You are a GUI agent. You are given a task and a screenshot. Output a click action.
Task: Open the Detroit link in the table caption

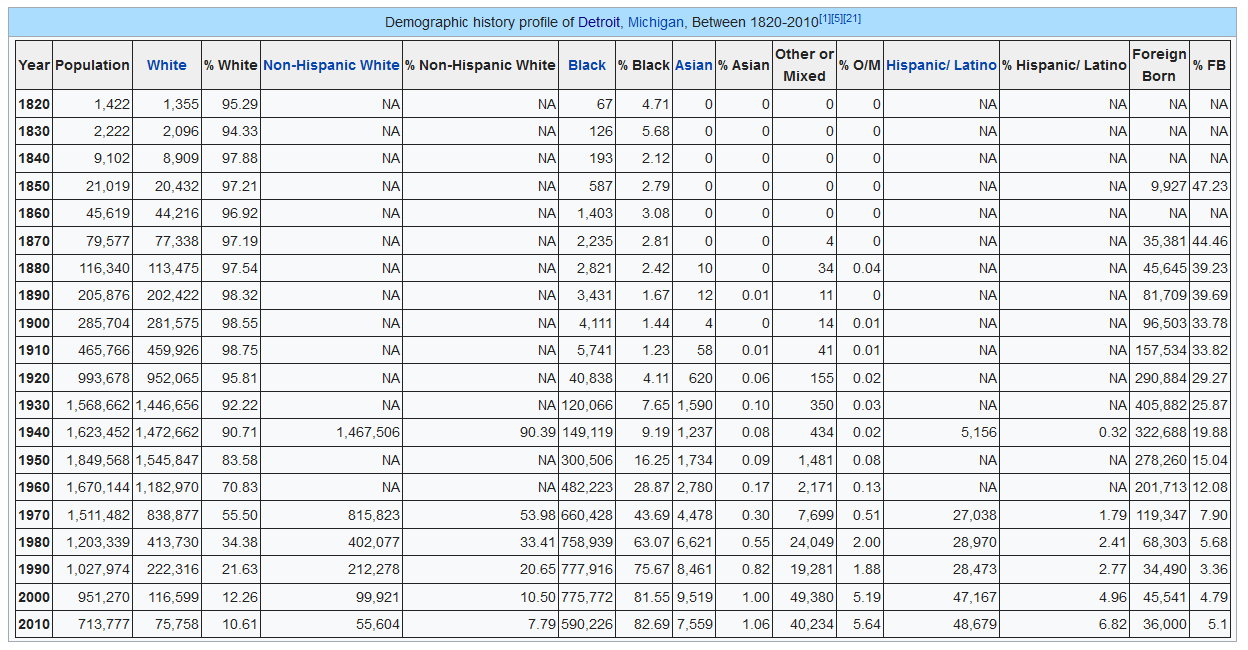click(x=599, y=22)
